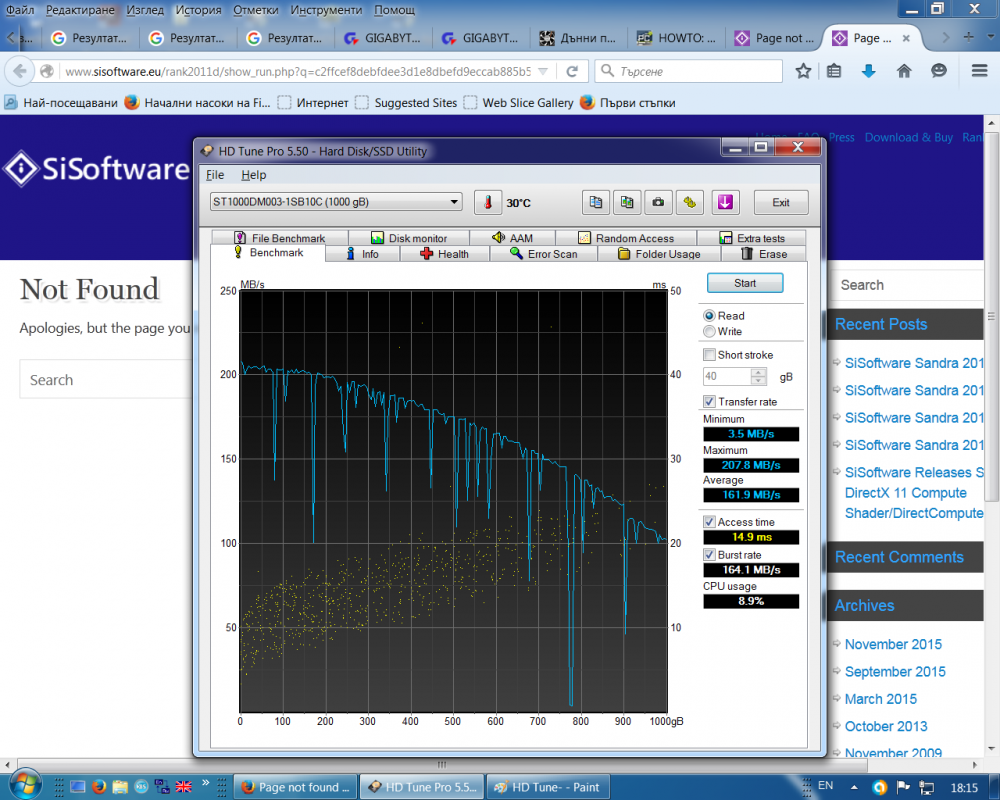Viewport: 1000px width, 800px height.
Task: Open the Erase tab
Action: [x=763, y=254]
